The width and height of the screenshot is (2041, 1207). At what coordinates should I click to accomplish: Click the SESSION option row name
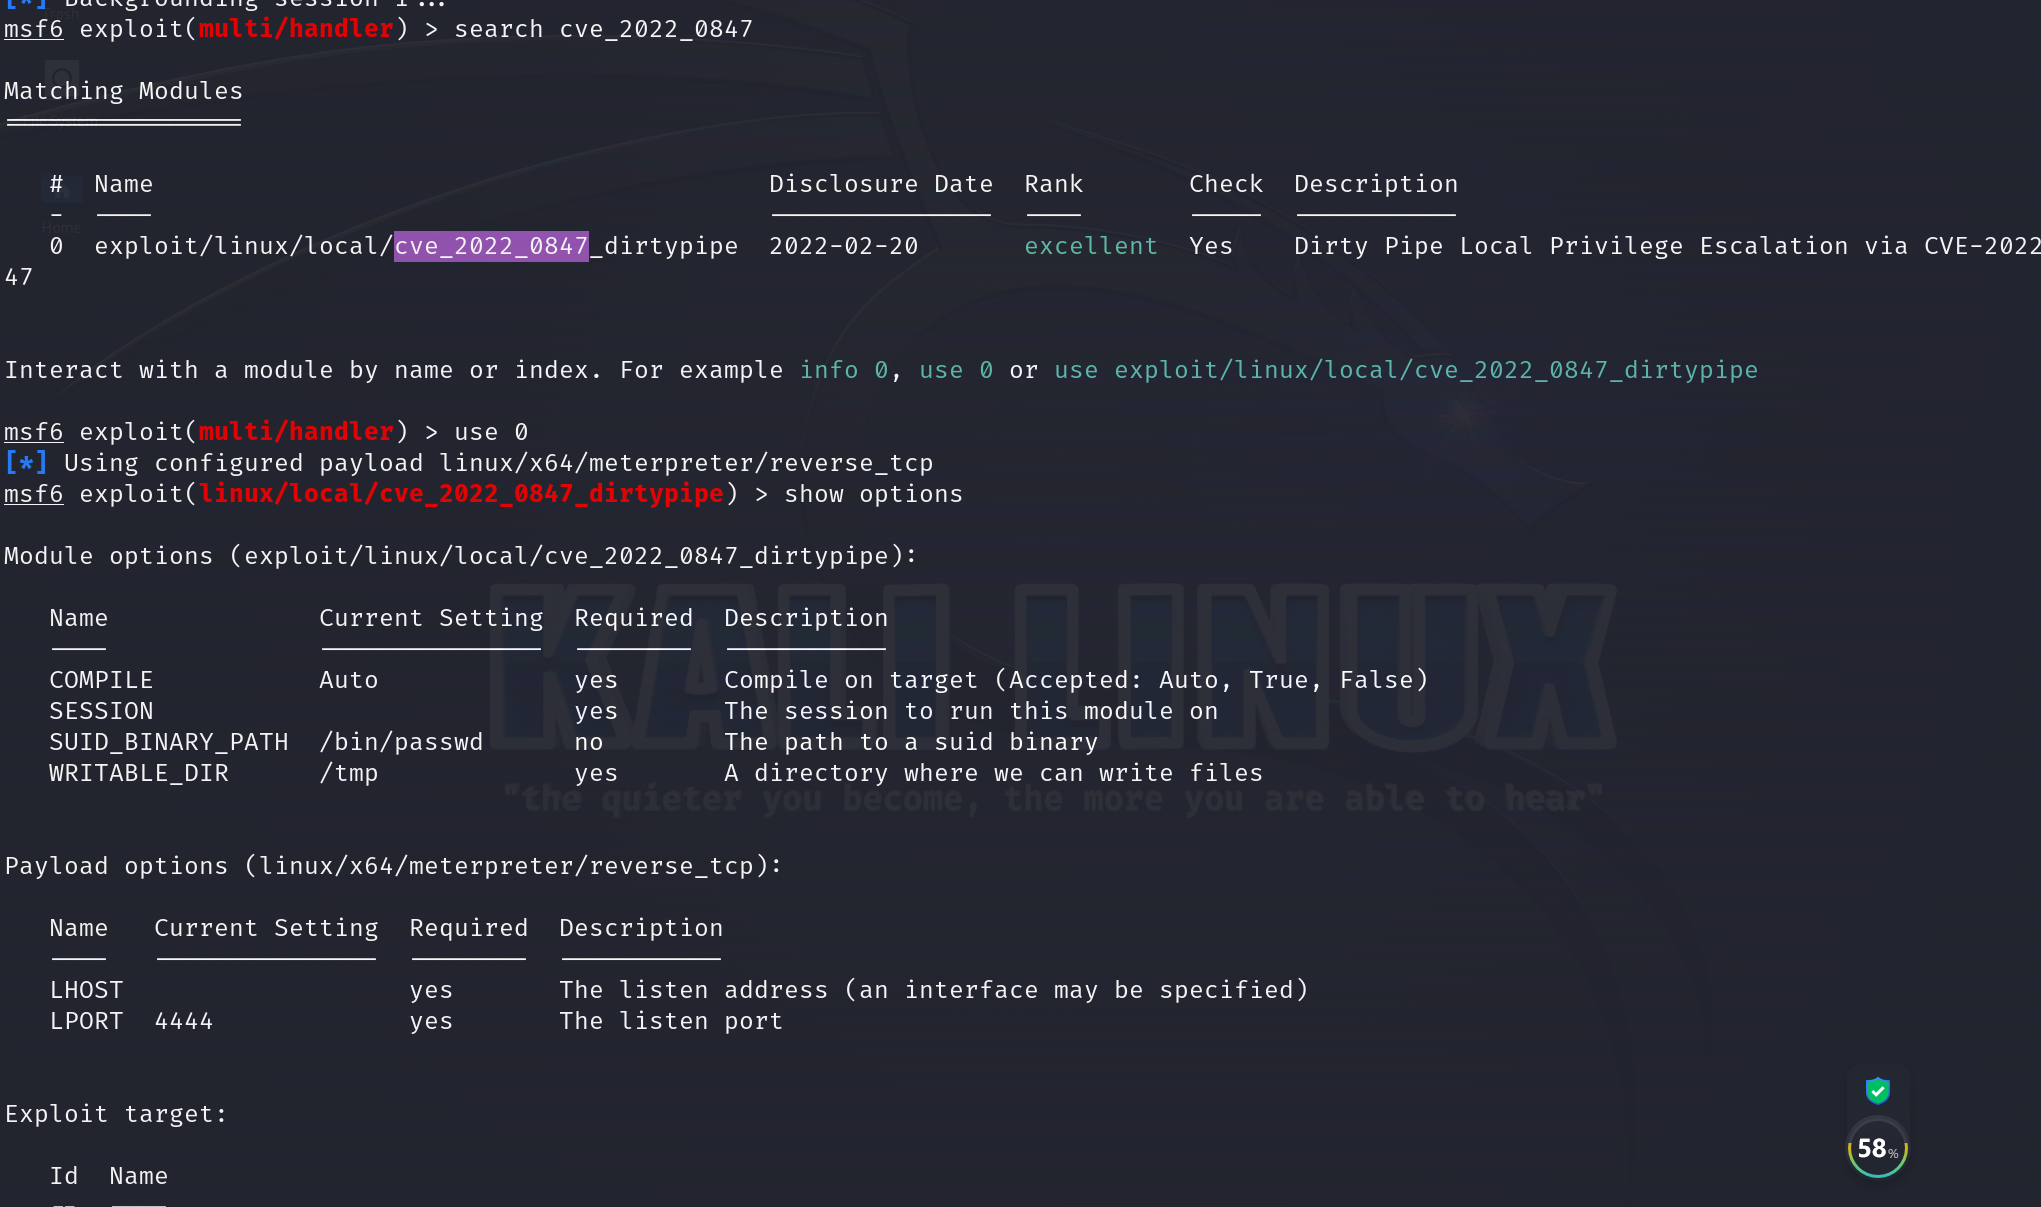101,711
